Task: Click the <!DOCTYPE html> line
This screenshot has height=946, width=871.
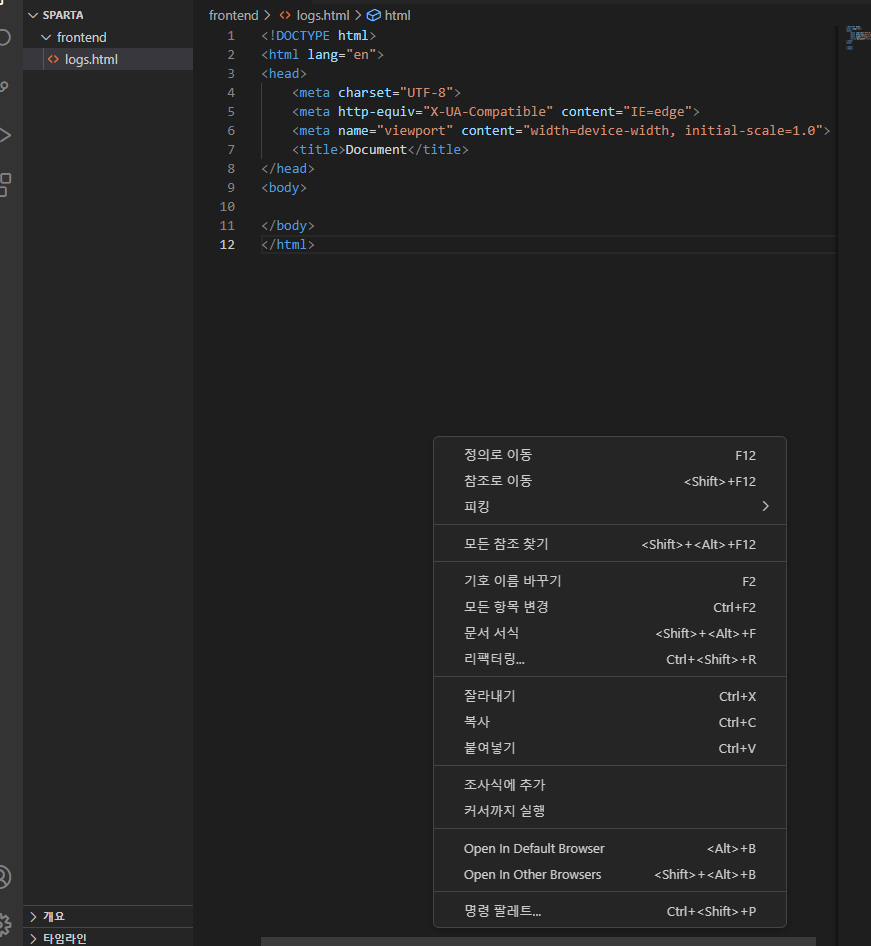Action: click(x=318, y=36)
